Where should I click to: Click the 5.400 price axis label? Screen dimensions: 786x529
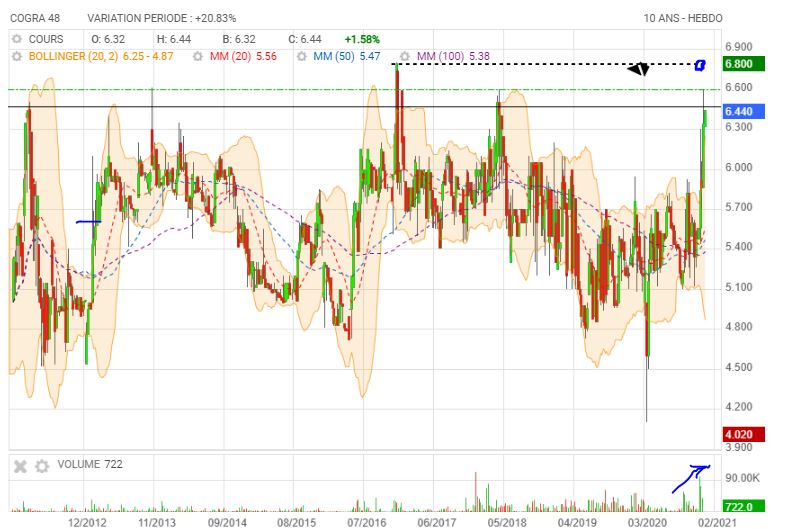738,247
